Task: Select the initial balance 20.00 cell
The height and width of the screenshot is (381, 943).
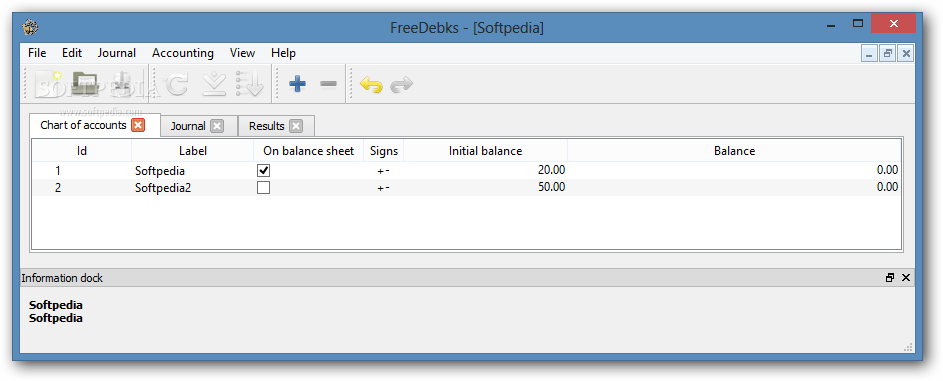Action: click(x=485, y=171)
